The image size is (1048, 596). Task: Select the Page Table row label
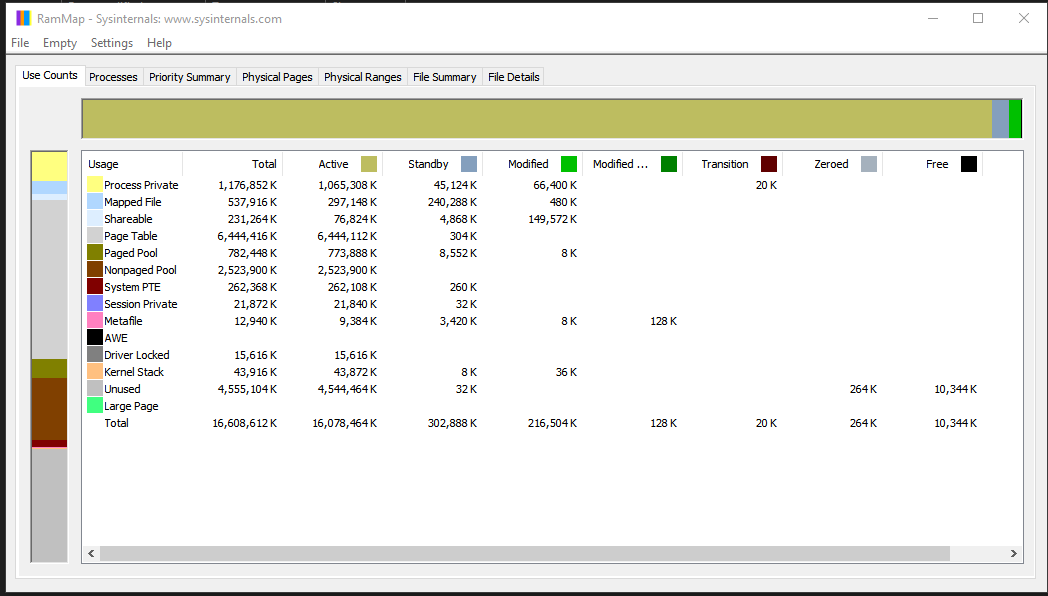tap(130, 236)
